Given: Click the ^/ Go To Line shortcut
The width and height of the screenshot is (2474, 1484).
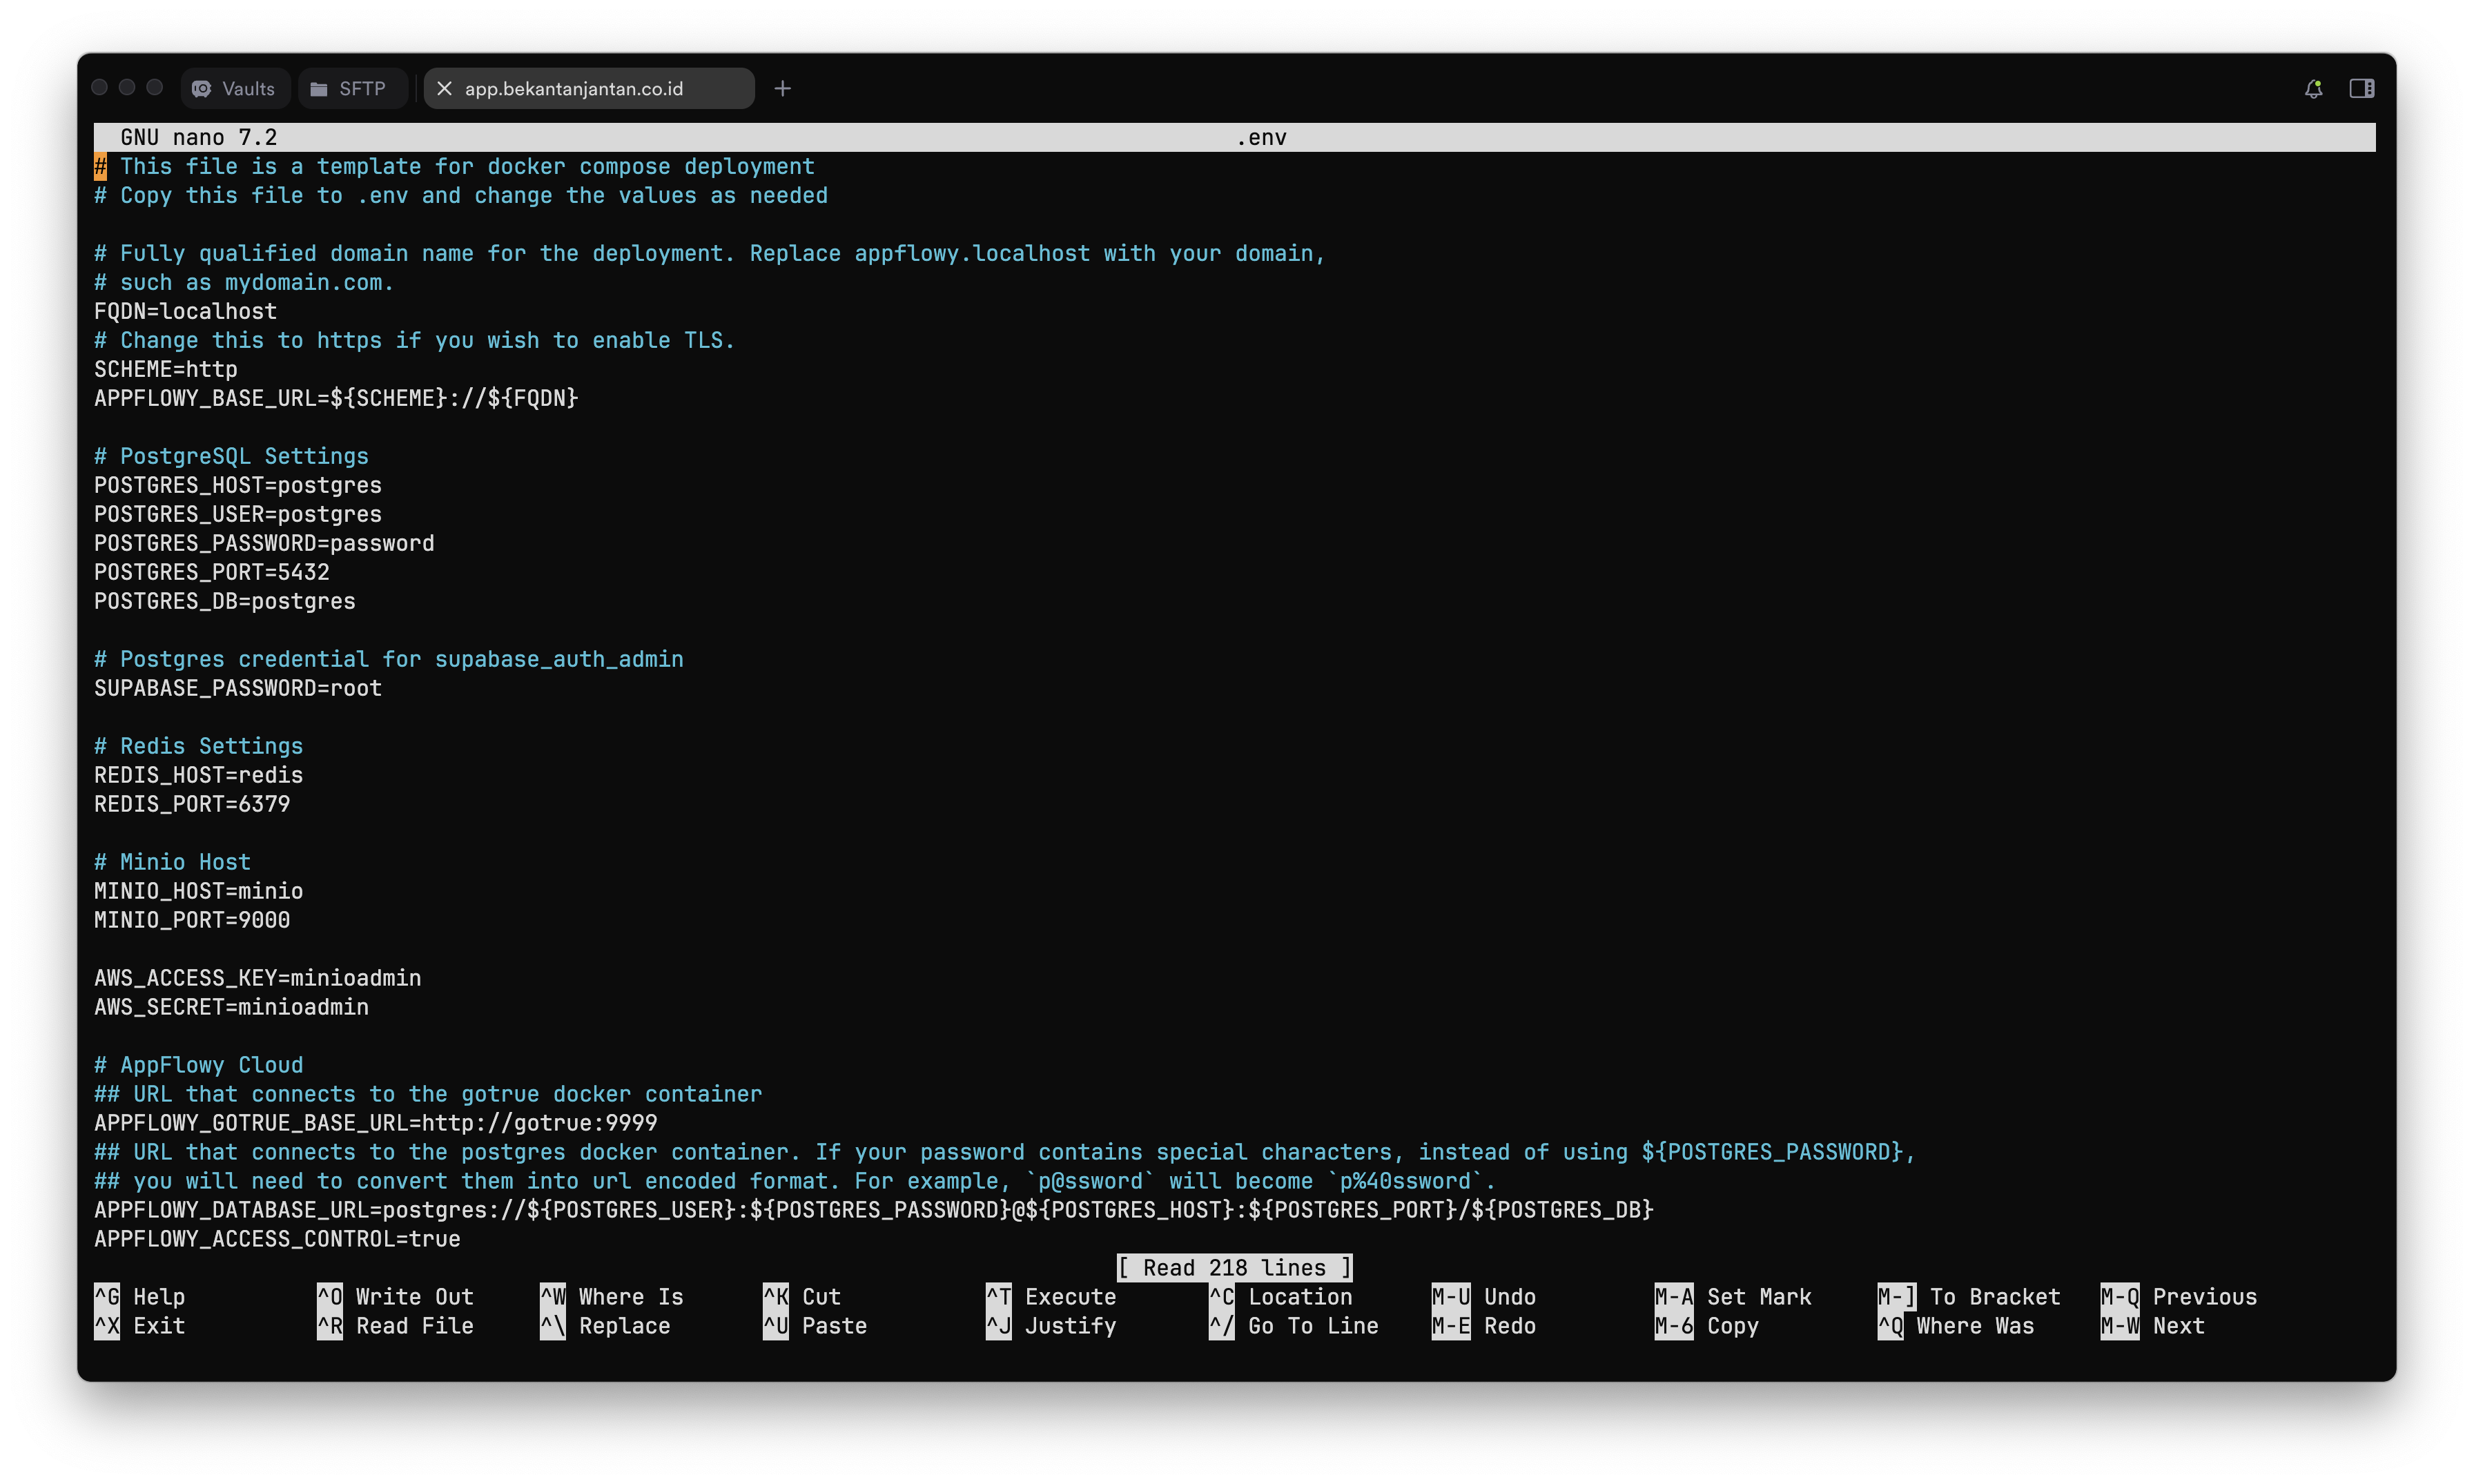Looking at the screenshot, I should point(1294,1325).
